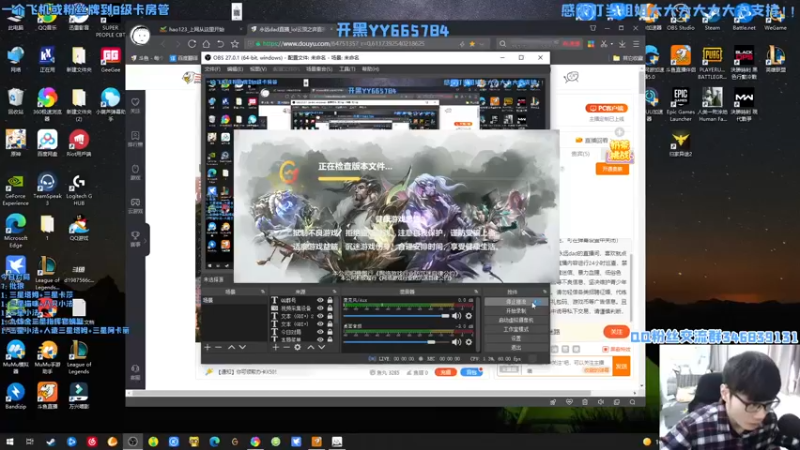
Task: Open source properties gear in OBS sources panel
Action: point(297,347)
